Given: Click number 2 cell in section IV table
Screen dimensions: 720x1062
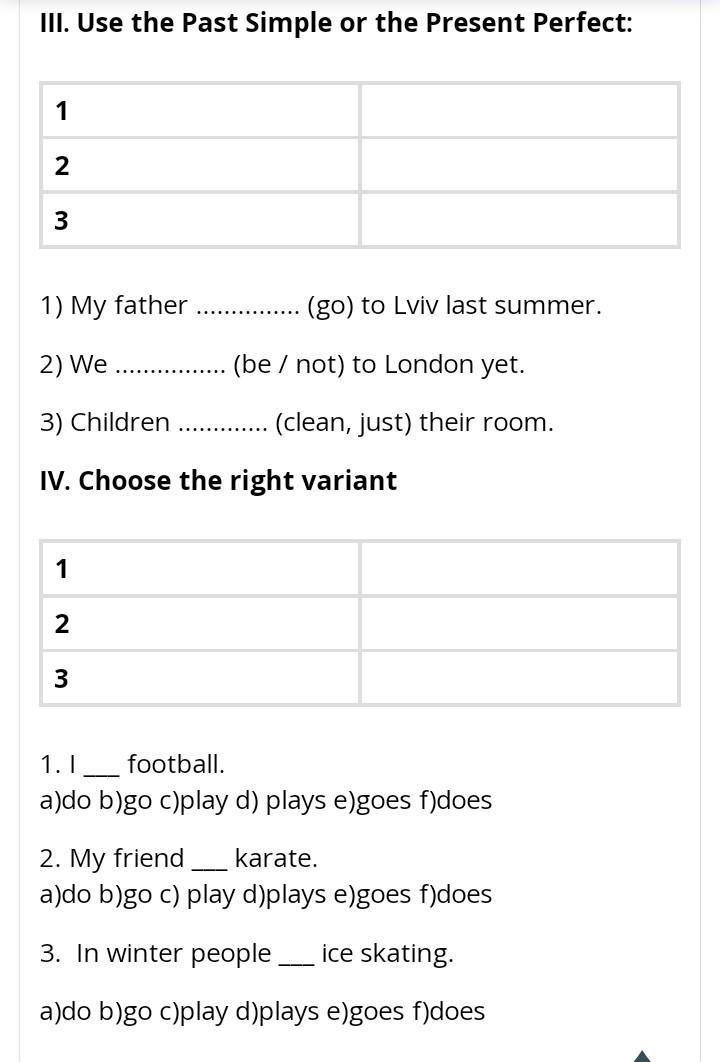Looking at the screenshot, I should 200,624.
